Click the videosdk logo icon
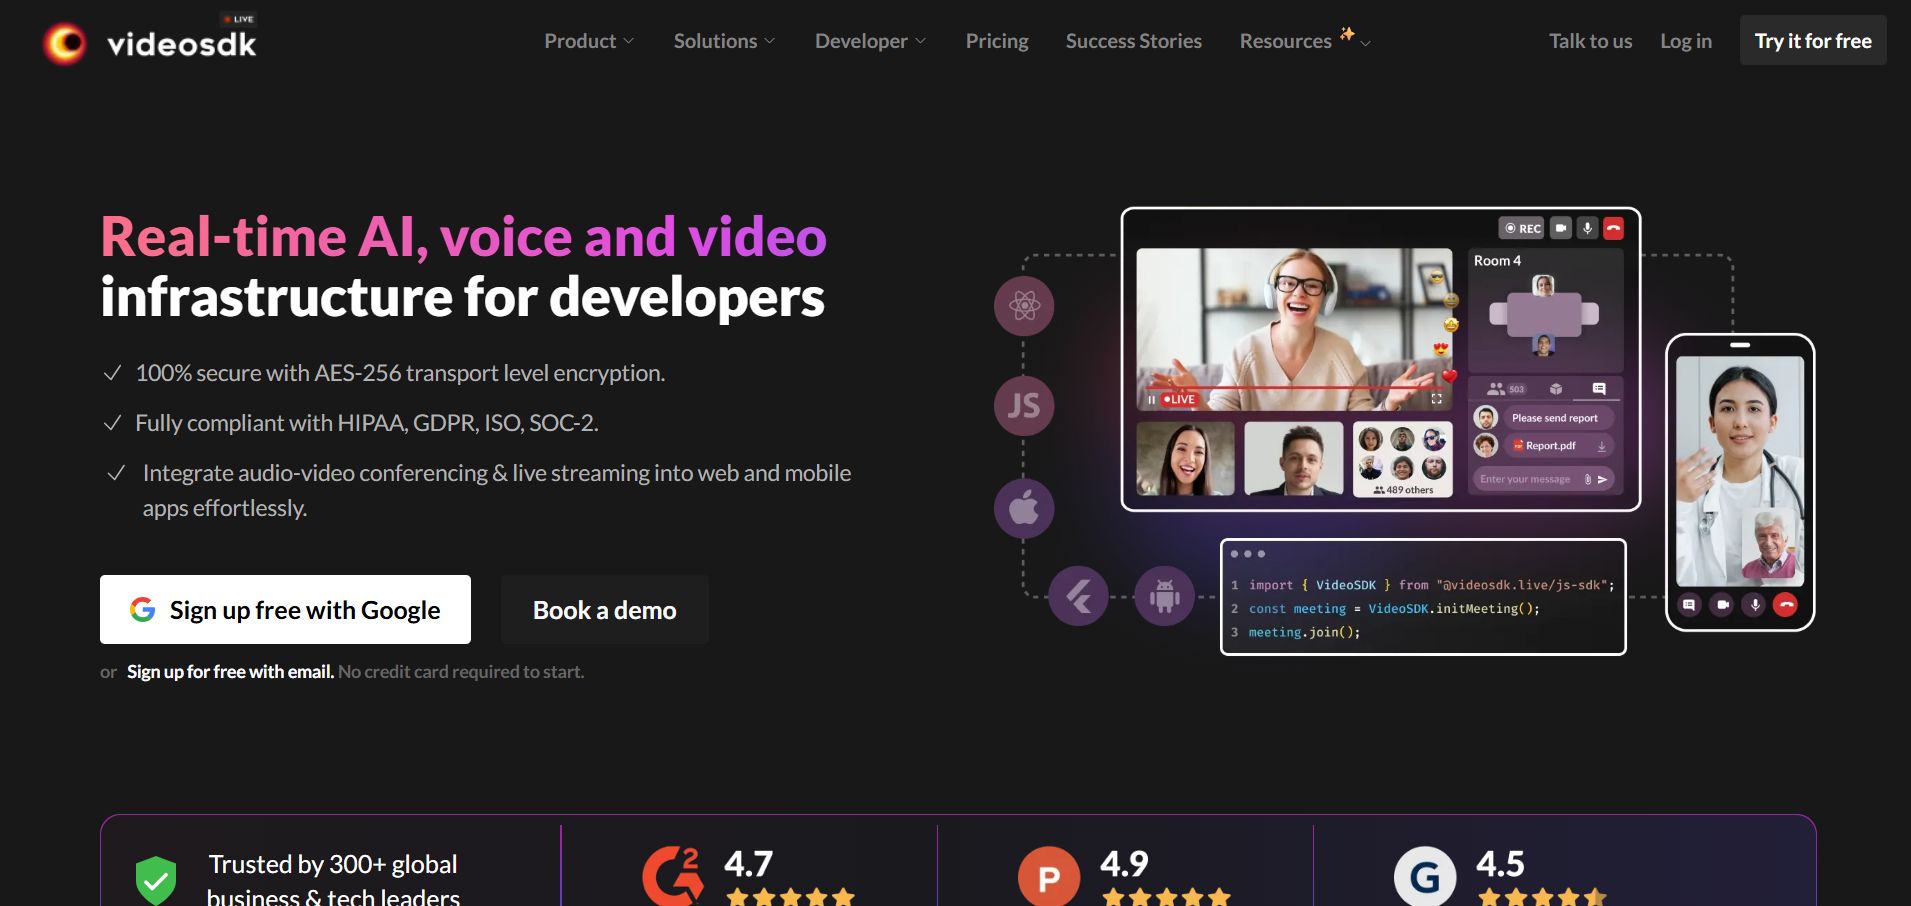This screenshot has height=906, width=1911. click(x=65, y=43)
